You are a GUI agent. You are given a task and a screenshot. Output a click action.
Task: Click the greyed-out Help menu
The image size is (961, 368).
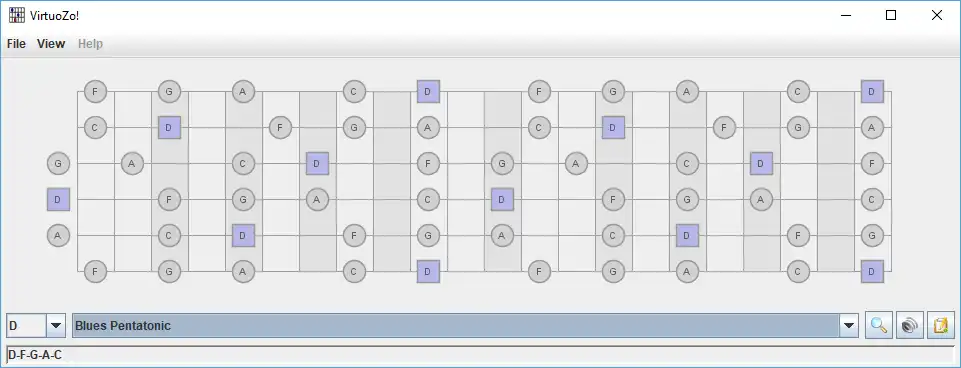tap(90, 44)
